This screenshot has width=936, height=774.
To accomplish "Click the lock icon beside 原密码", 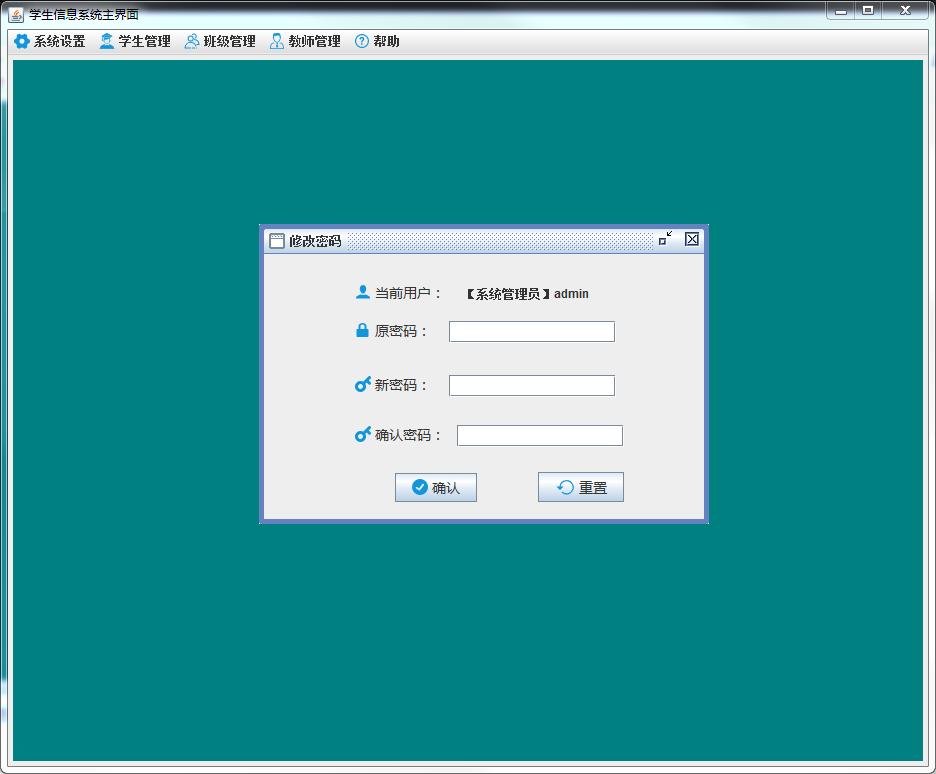I will click(x=363, y=330).
